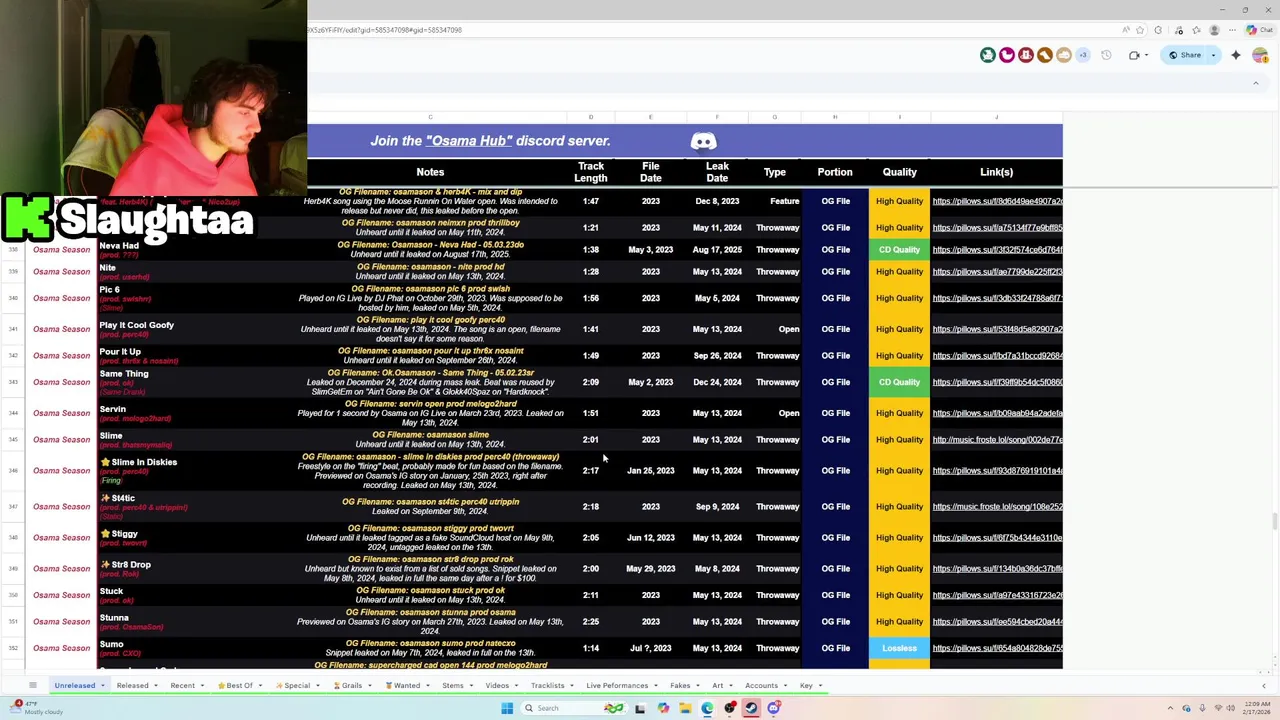The width and height of the screenshot is (1280, 720).
Task: Click the brown collaborator avatar
Action: (x=1045, y=55)
